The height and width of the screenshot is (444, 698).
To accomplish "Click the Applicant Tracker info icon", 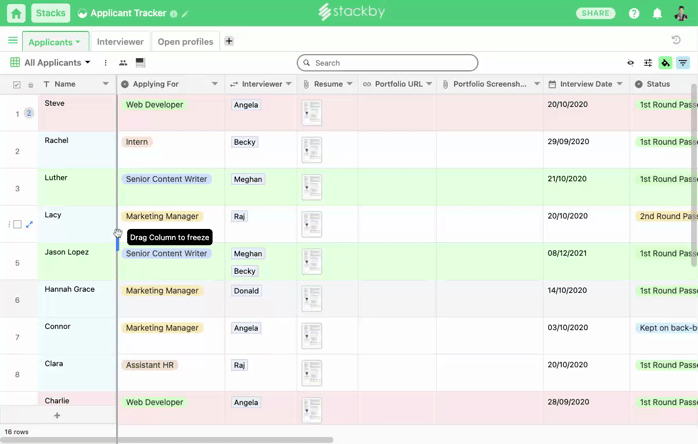I will pyautogui.click(x=174, y=14).
